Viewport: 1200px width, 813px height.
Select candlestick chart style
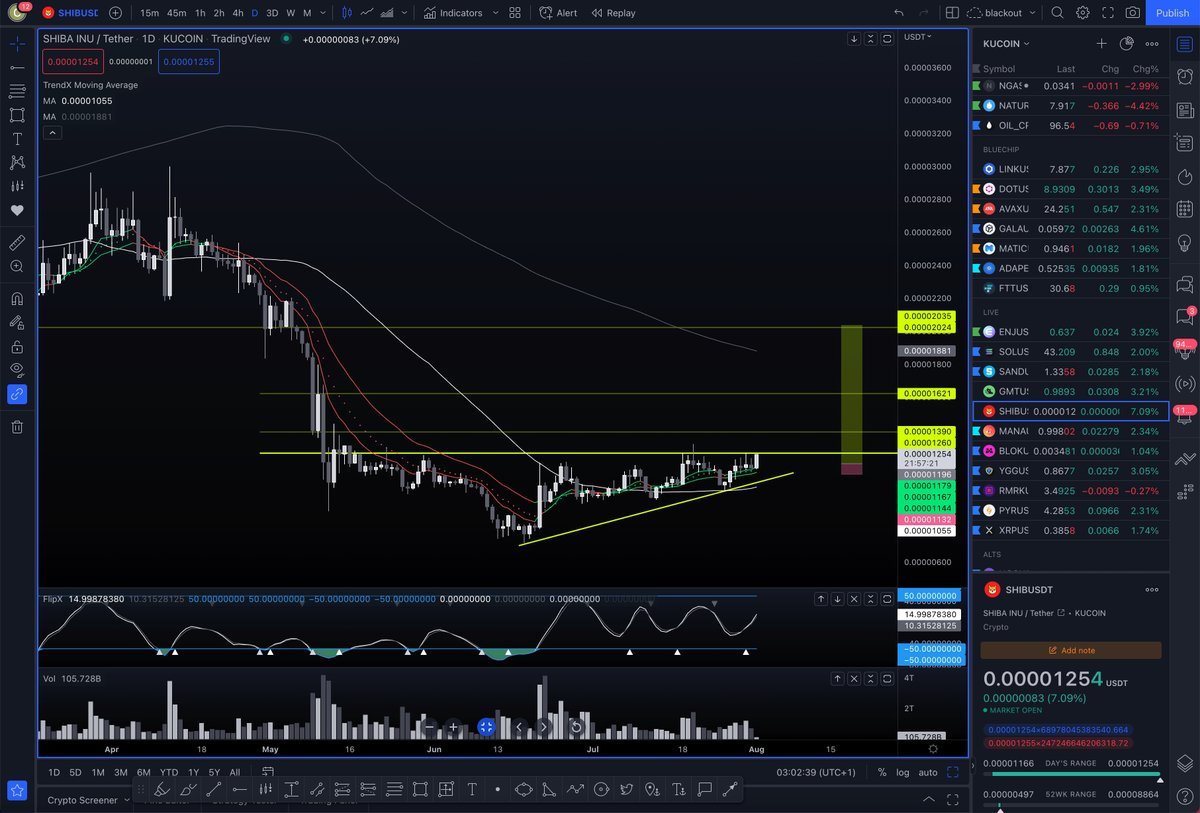click(347, 13)
